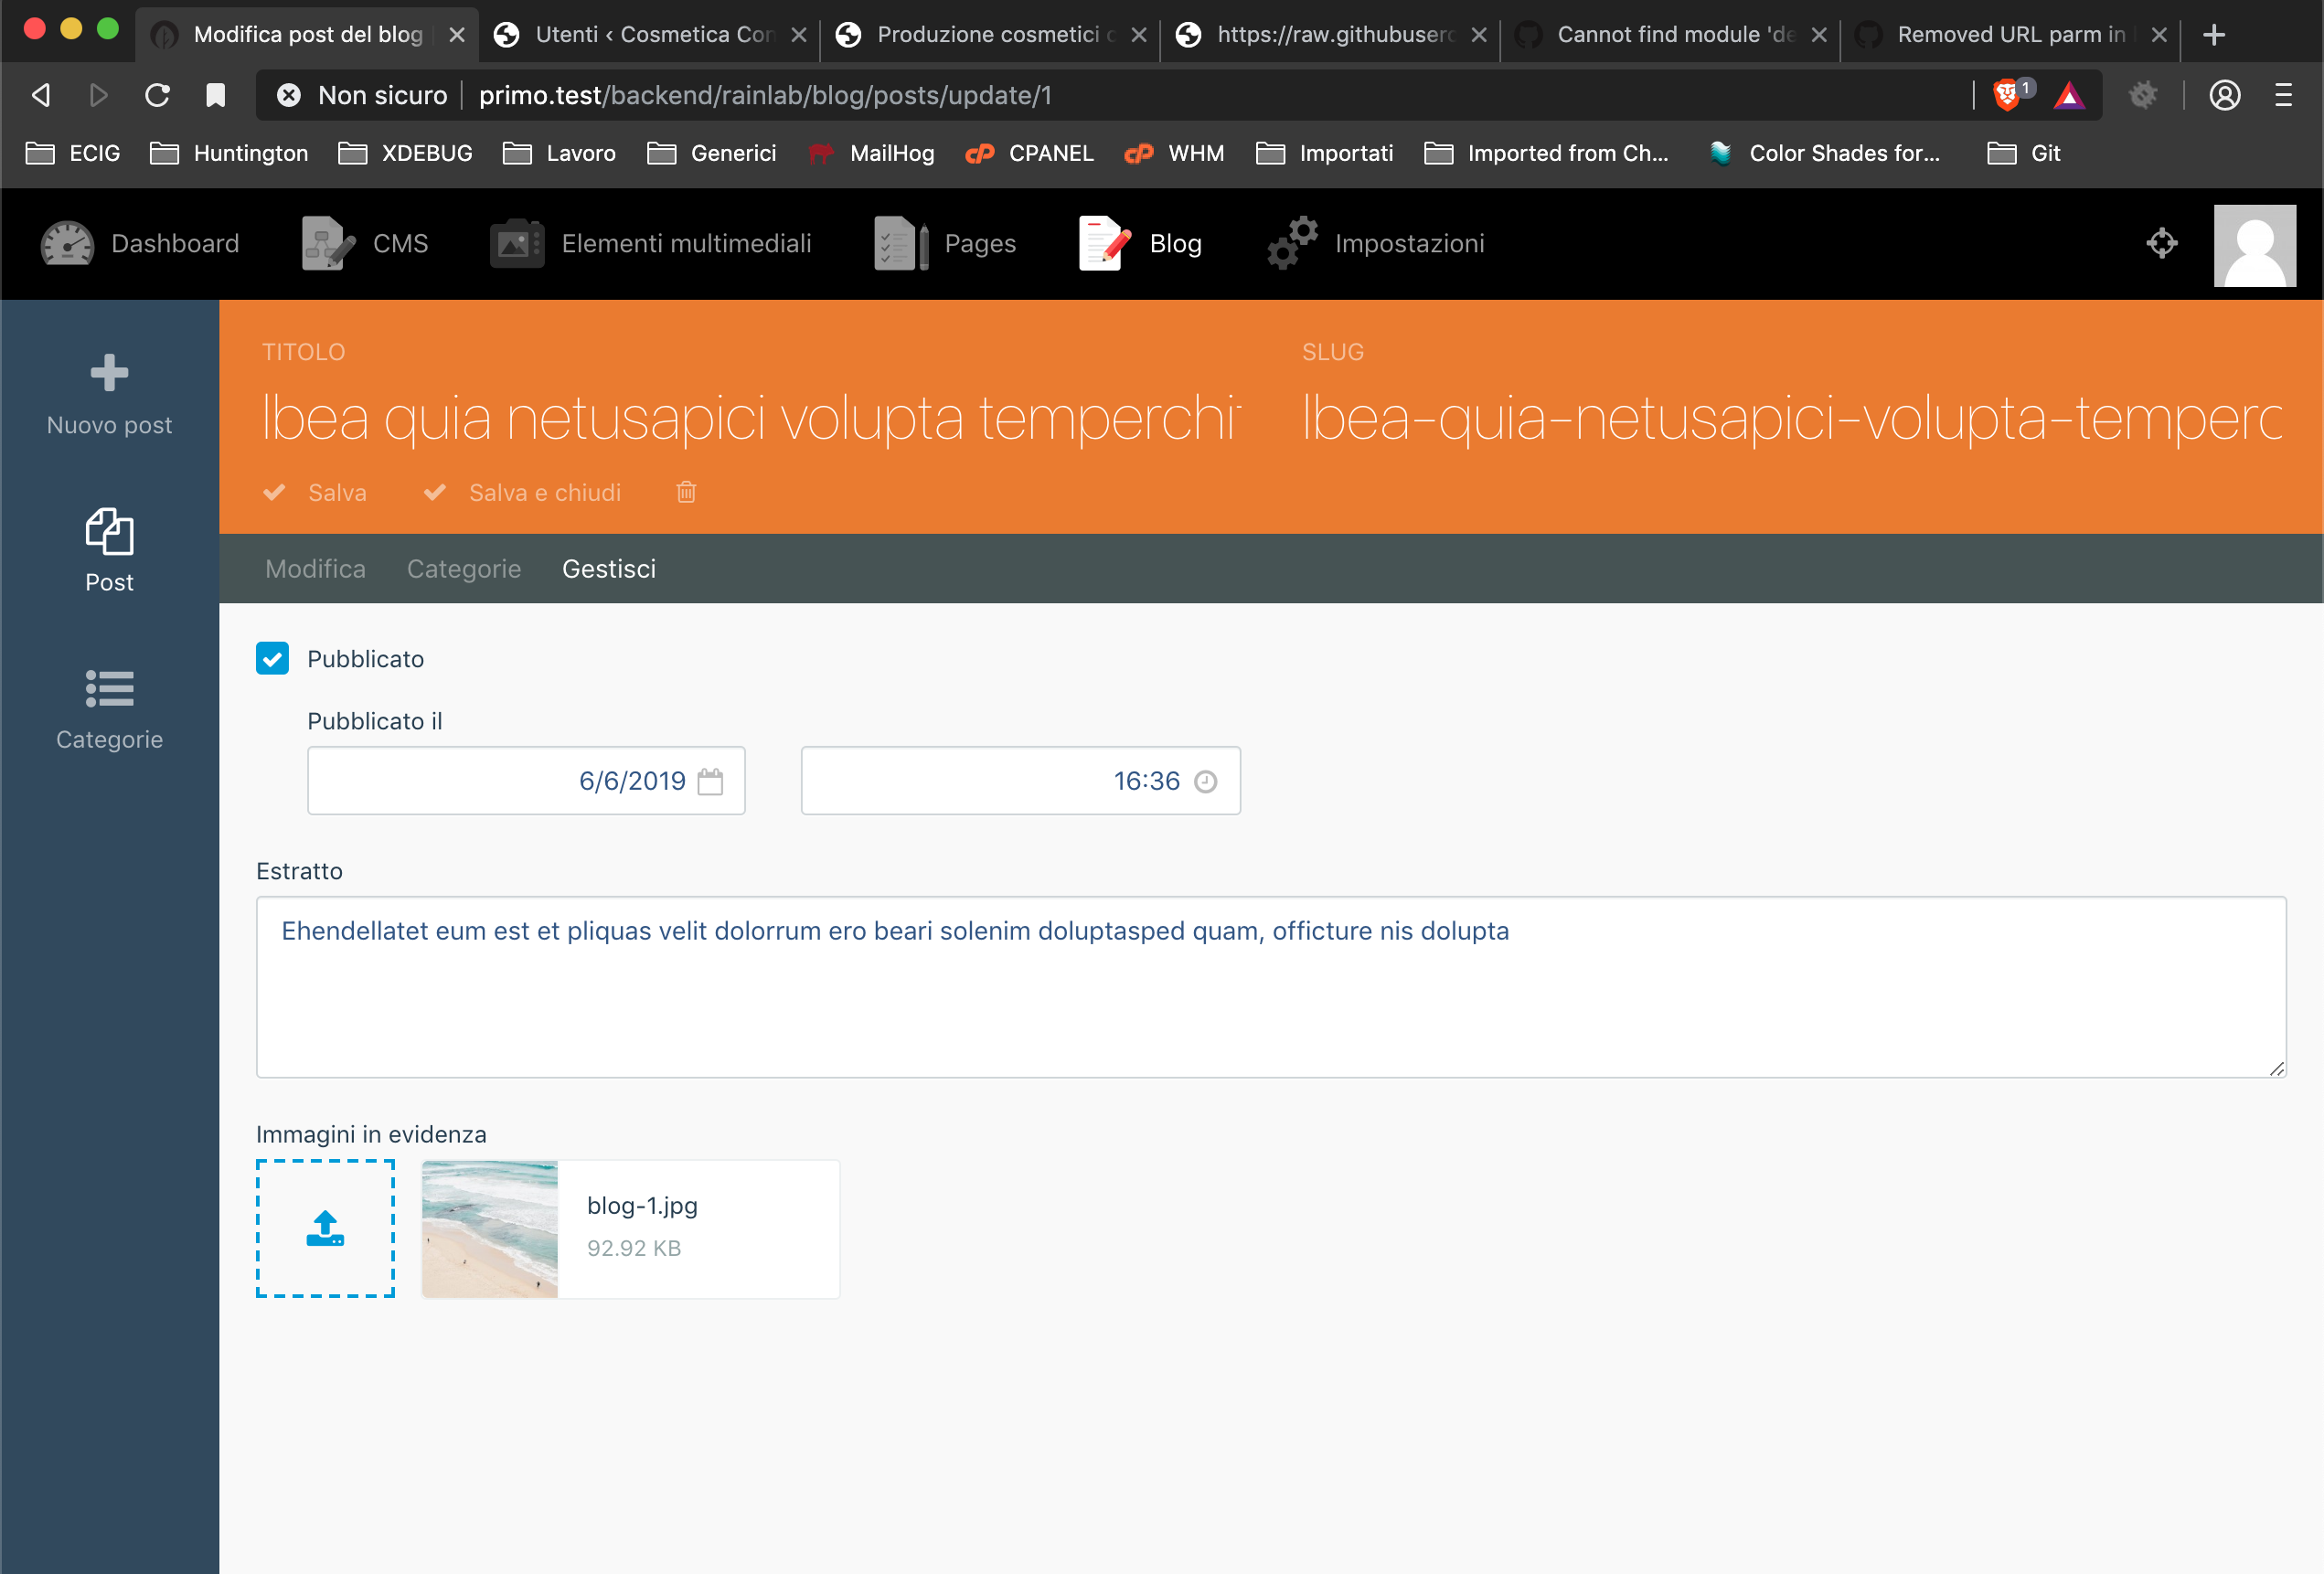Switch to the Categorie tab
2324x1574 pixels.
pos(463,568)
